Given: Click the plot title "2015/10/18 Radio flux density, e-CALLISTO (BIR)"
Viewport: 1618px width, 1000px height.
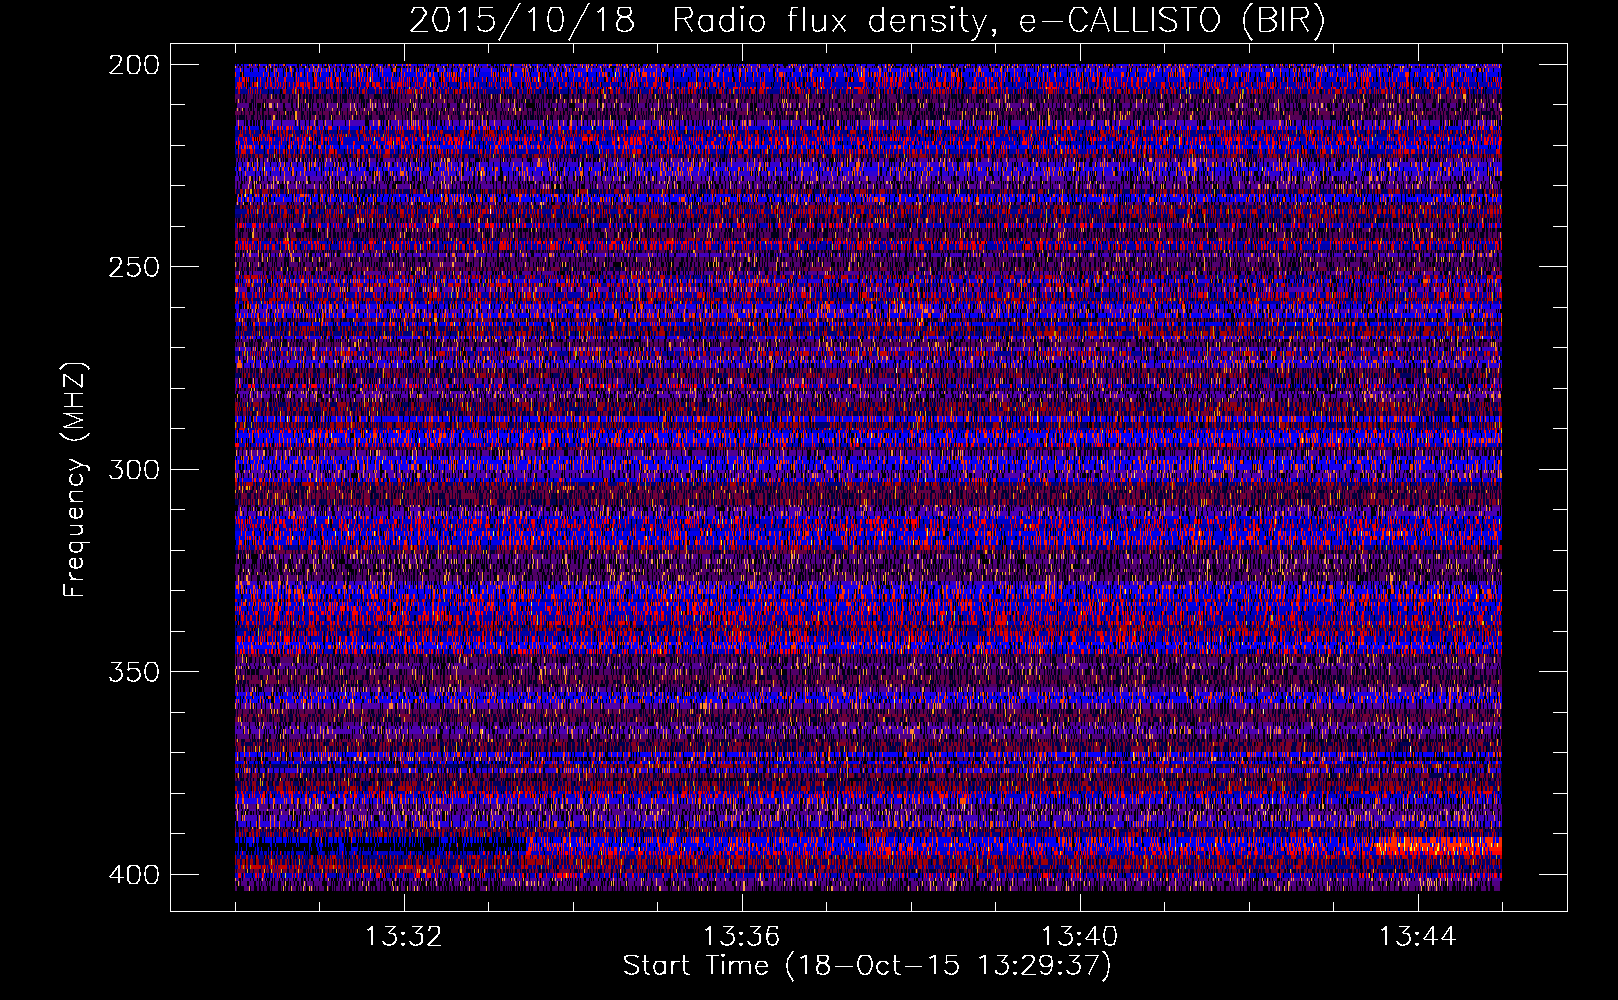Looking at the screenshot, I should click(x=867, y=21).
